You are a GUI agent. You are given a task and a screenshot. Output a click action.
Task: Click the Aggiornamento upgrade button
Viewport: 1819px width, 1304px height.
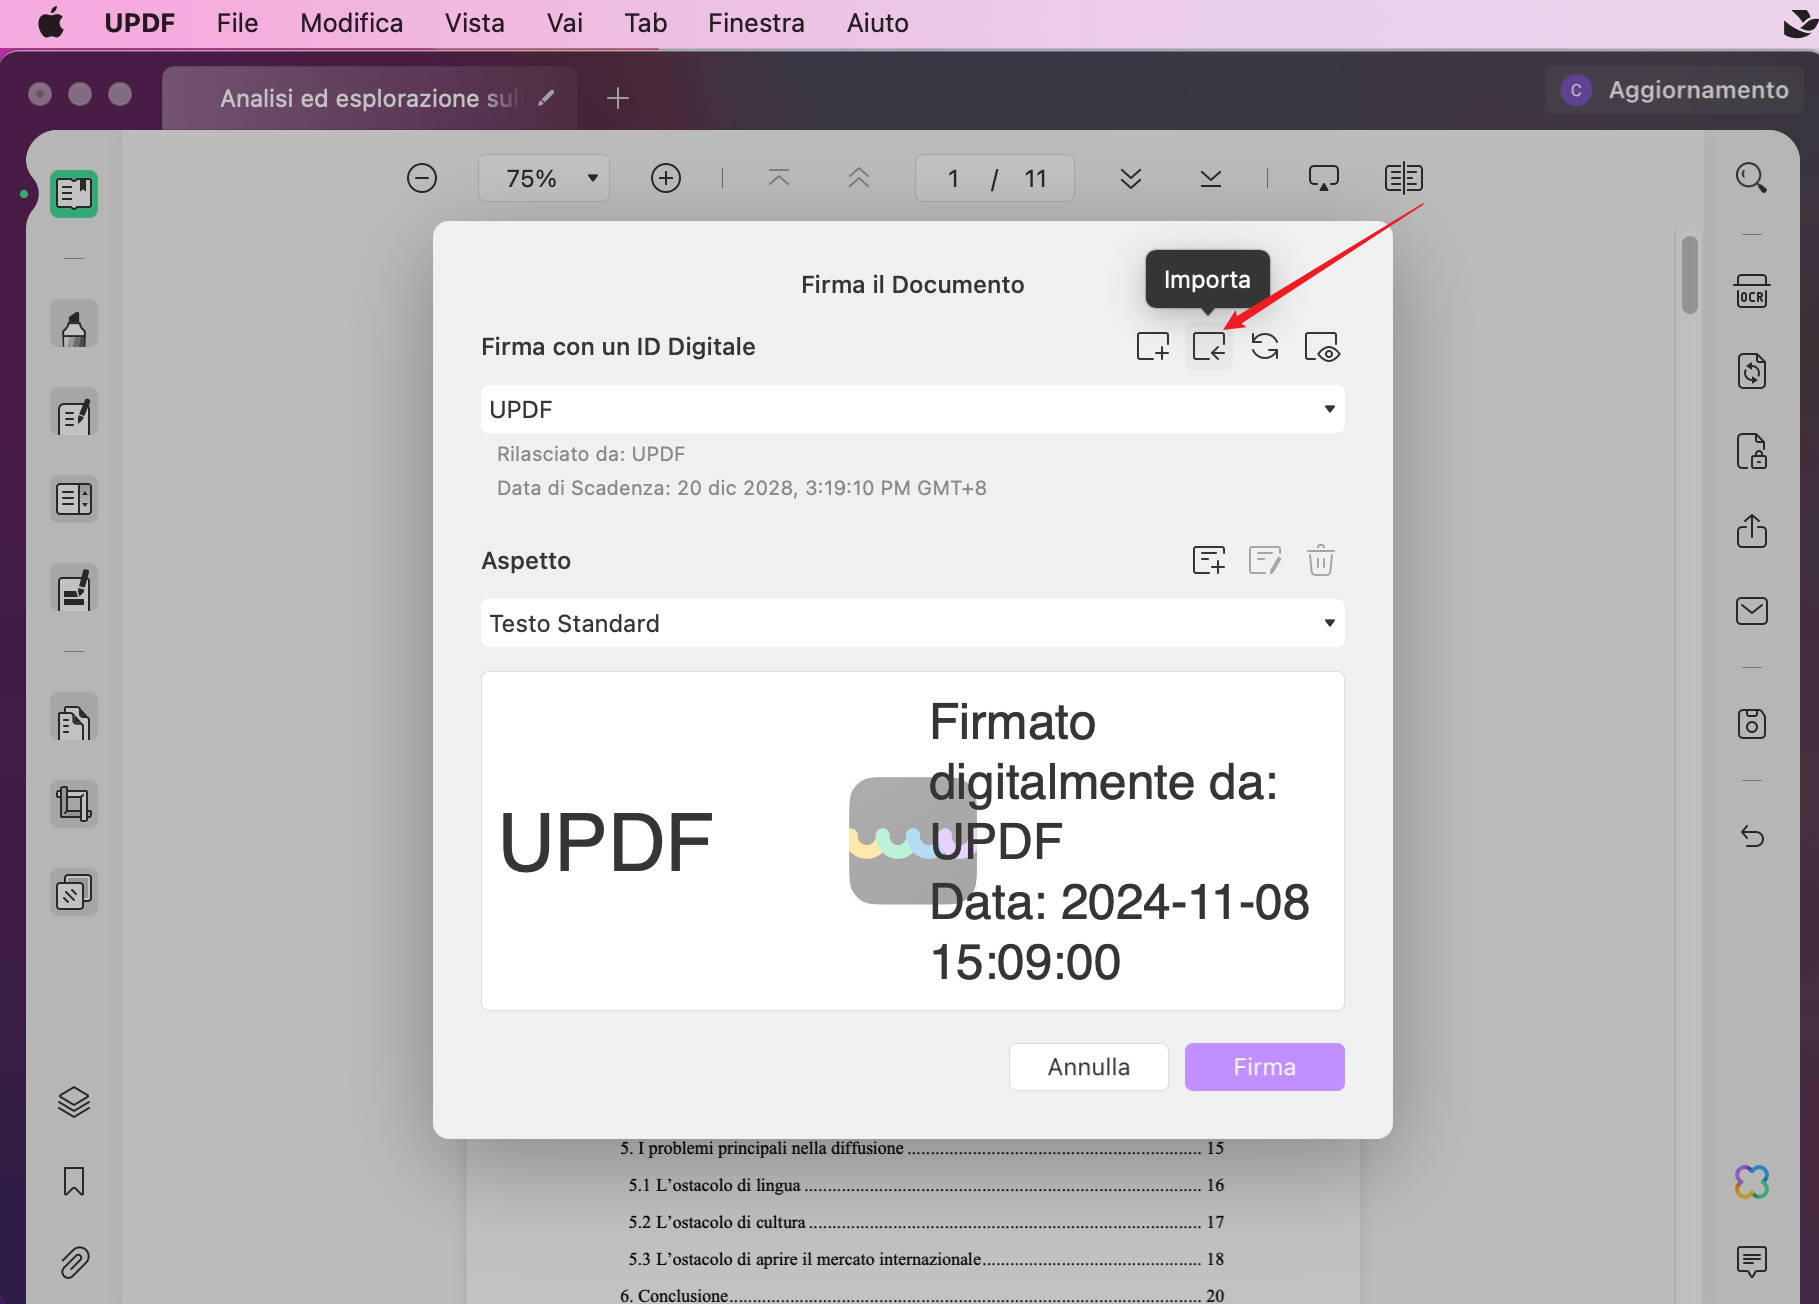1675,90
